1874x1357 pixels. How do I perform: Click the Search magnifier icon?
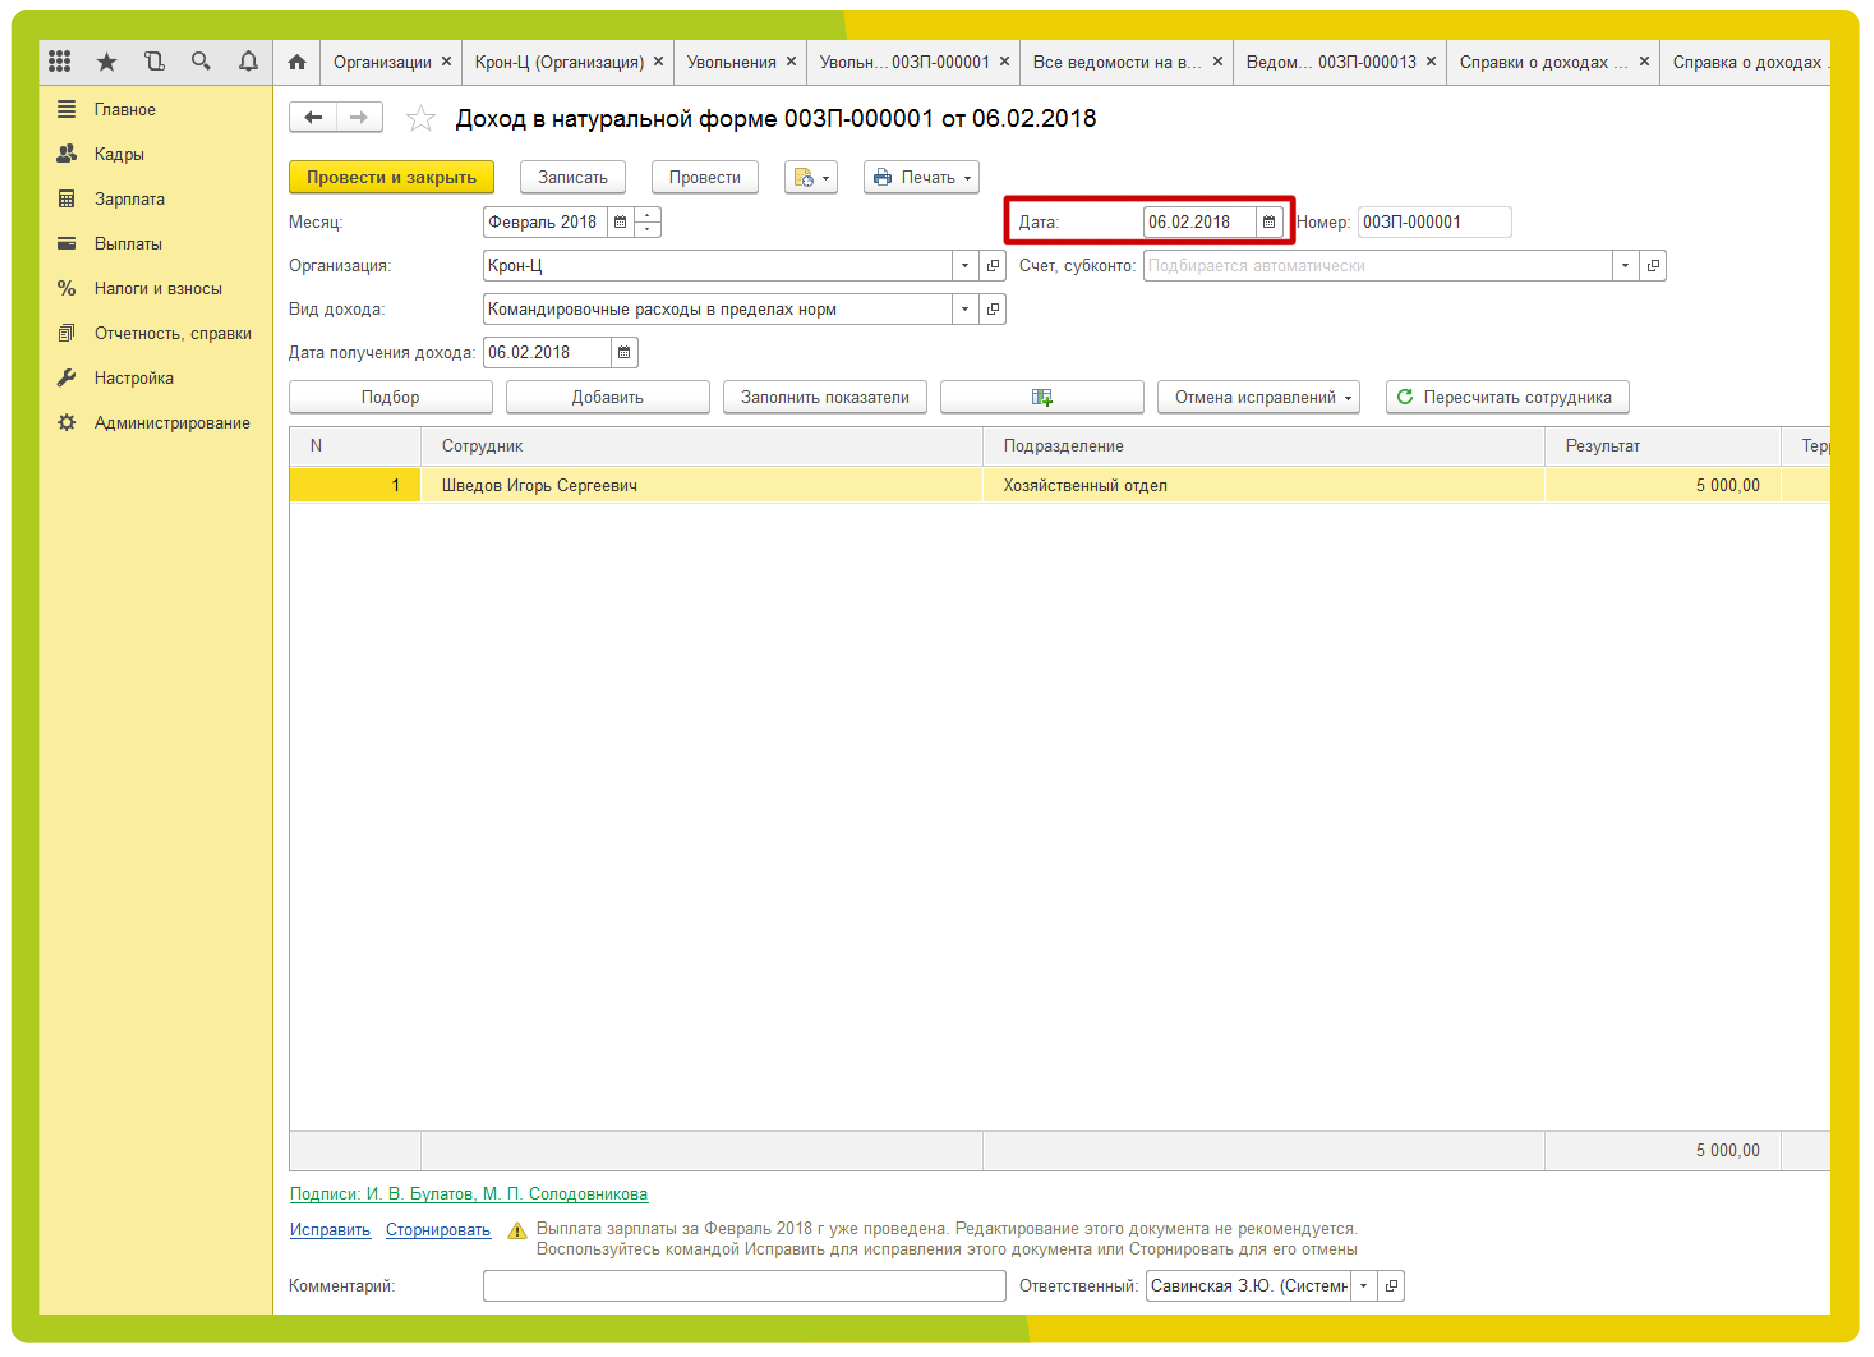[x=201, y=62]
